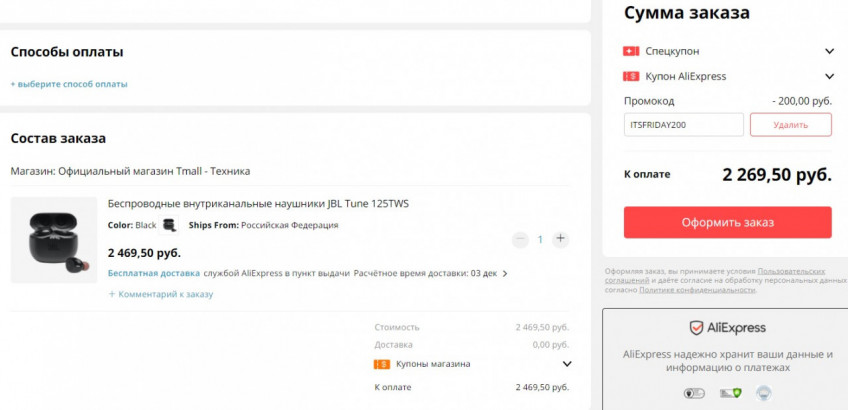Click the total 2 269,50 руб.
Image resolution: width=848 pixels, height=410 pixels.
click(777, 175)
